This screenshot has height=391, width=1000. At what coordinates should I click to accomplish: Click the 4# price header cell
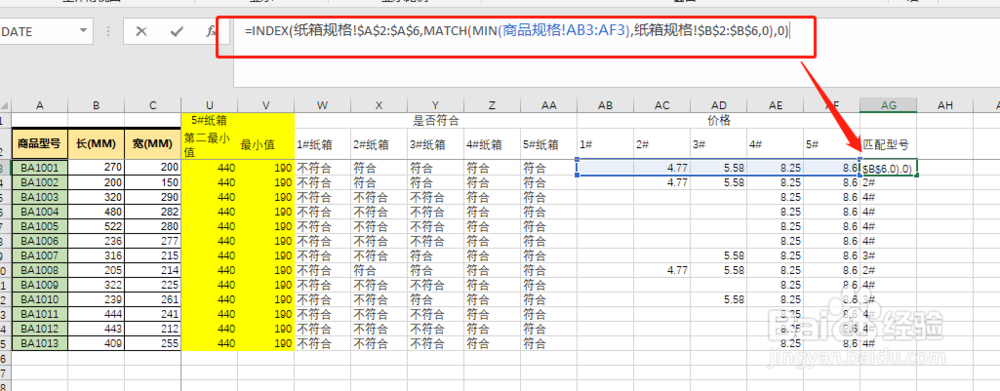775,144
